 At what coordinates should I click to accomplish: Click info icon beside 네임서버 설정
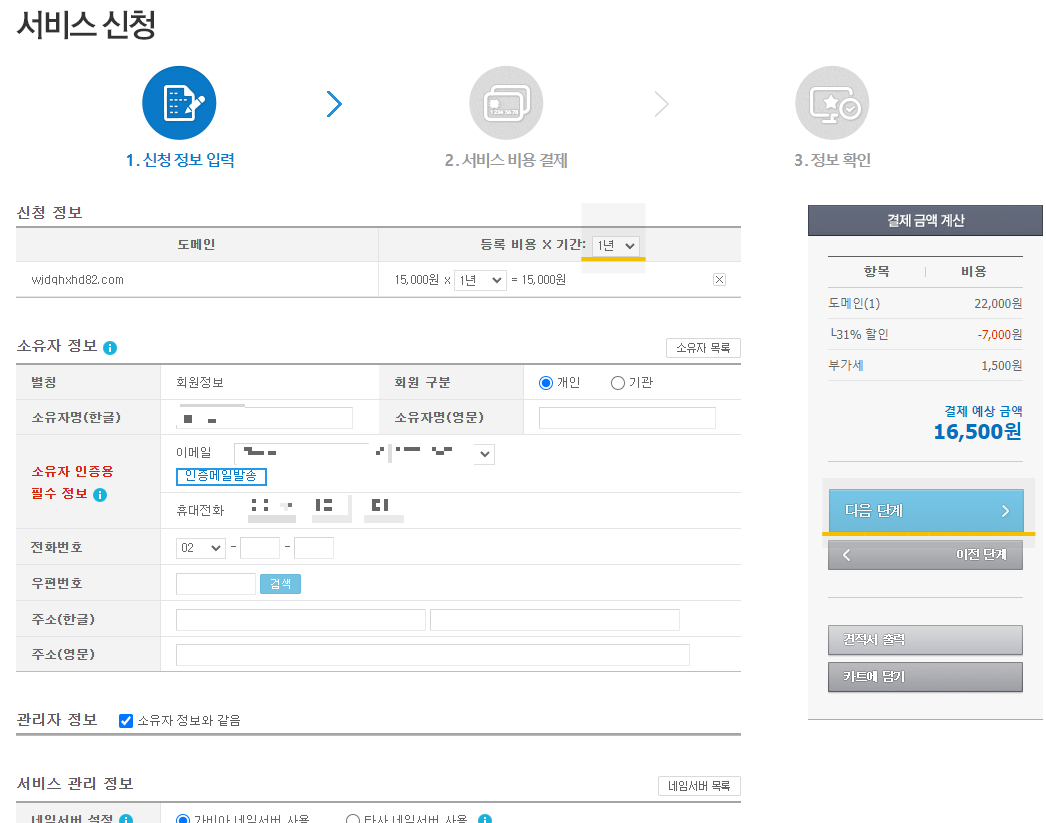pos(125,819)
